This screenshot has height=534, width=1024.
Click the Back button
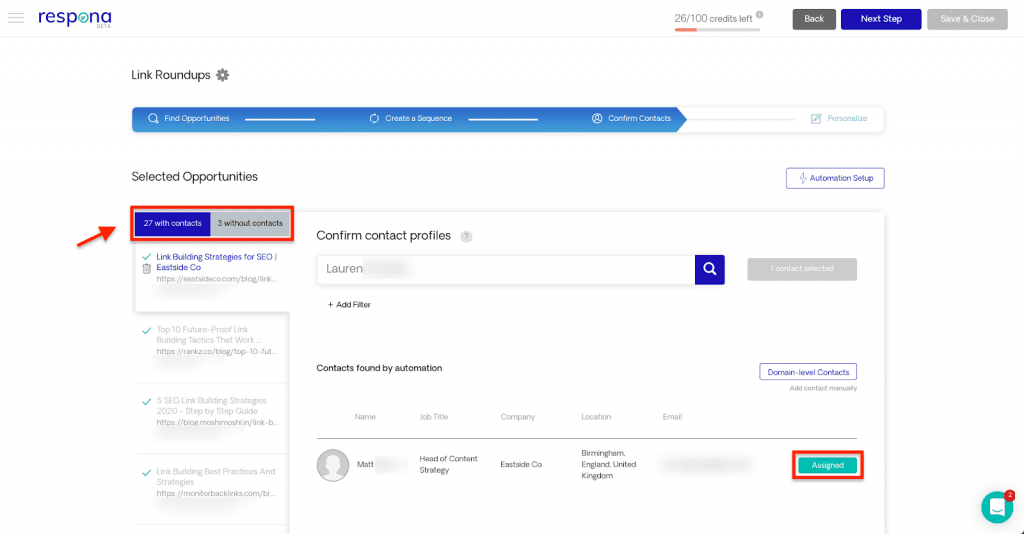pyautogui.click(x=814, y=19)
